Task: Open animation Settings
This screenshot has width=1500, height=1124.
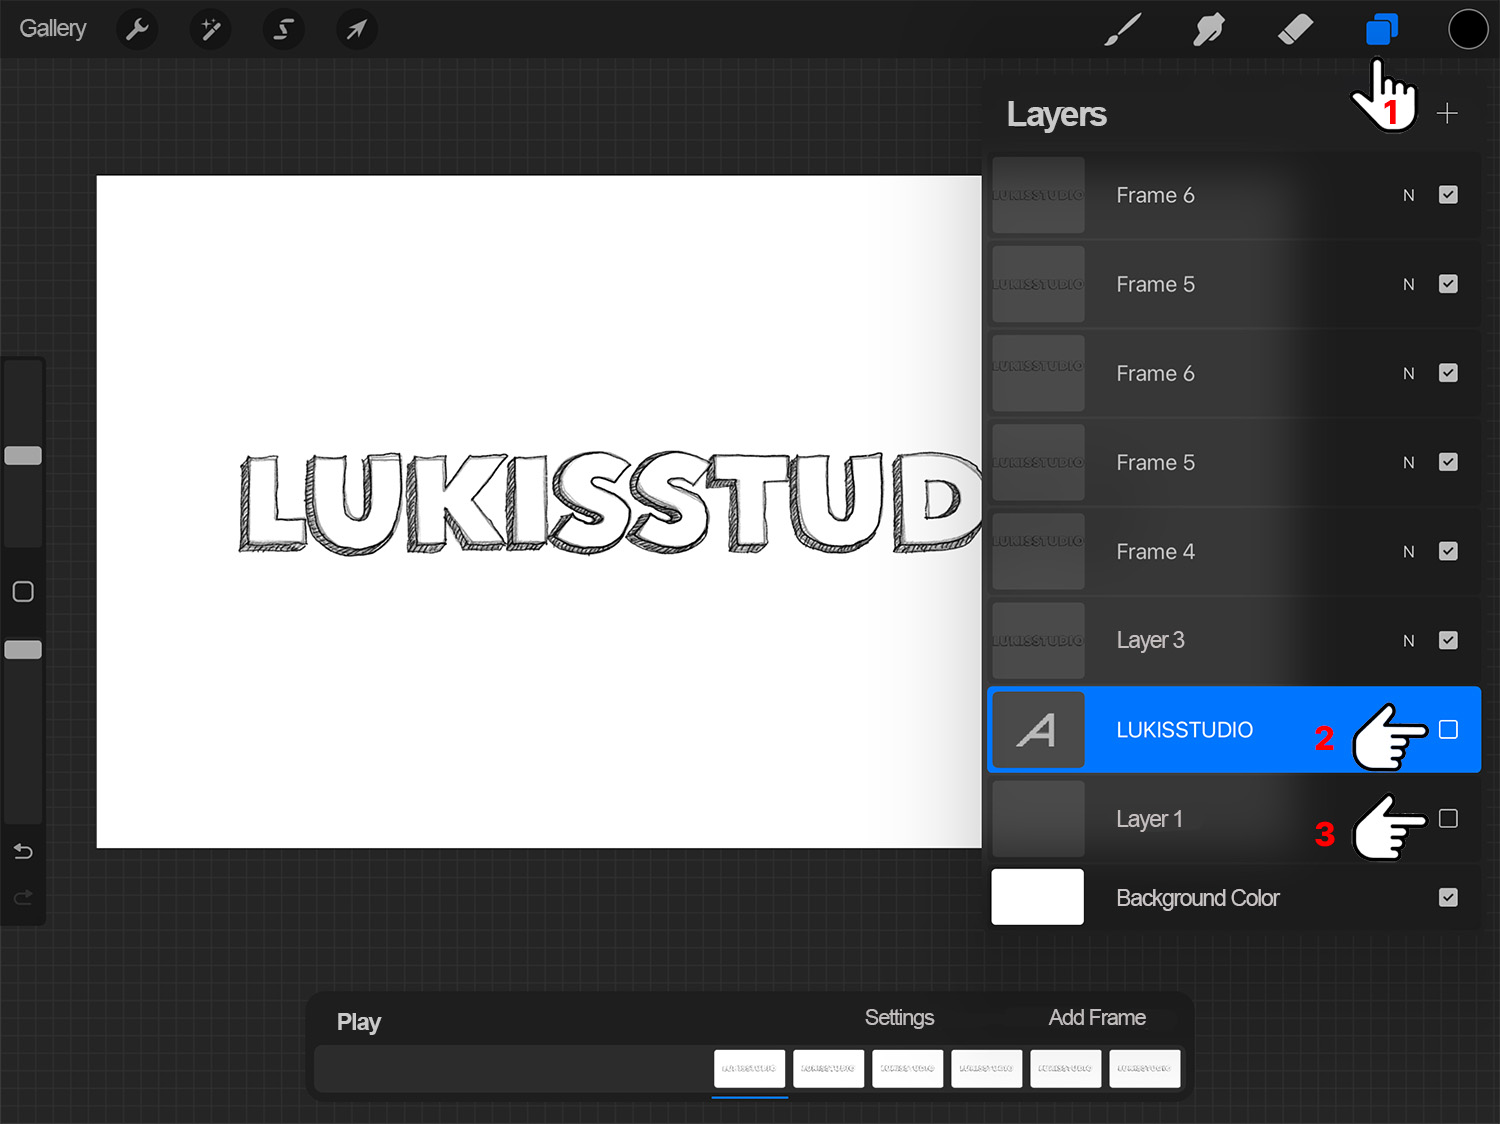Action: click(x=899, y=1017)
